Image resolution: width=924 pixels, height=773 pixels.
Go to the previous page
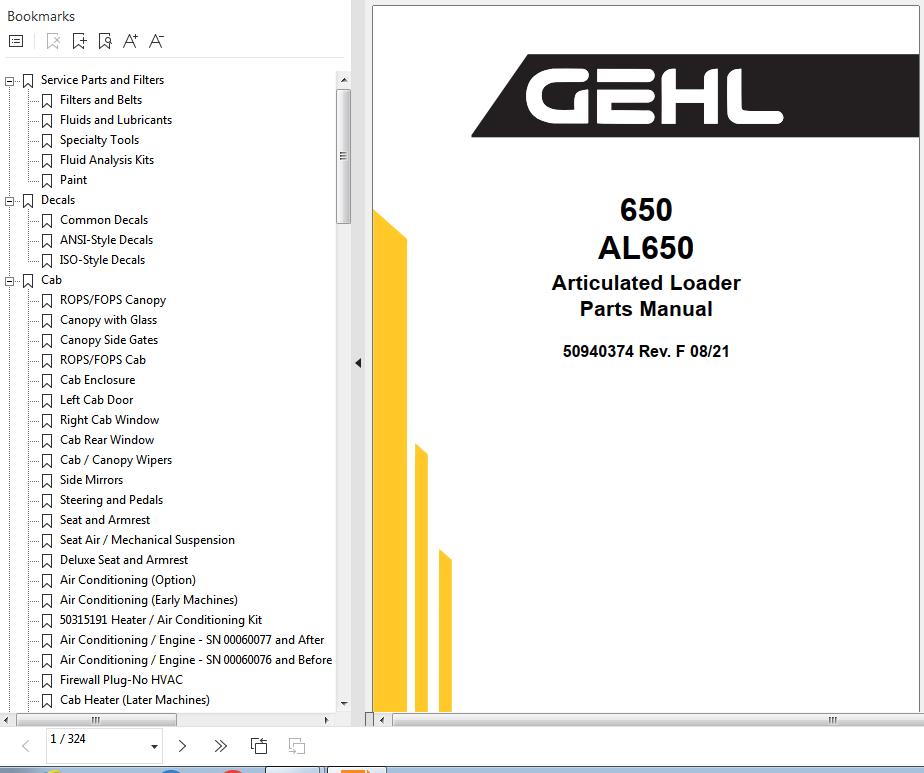point(26,746)
